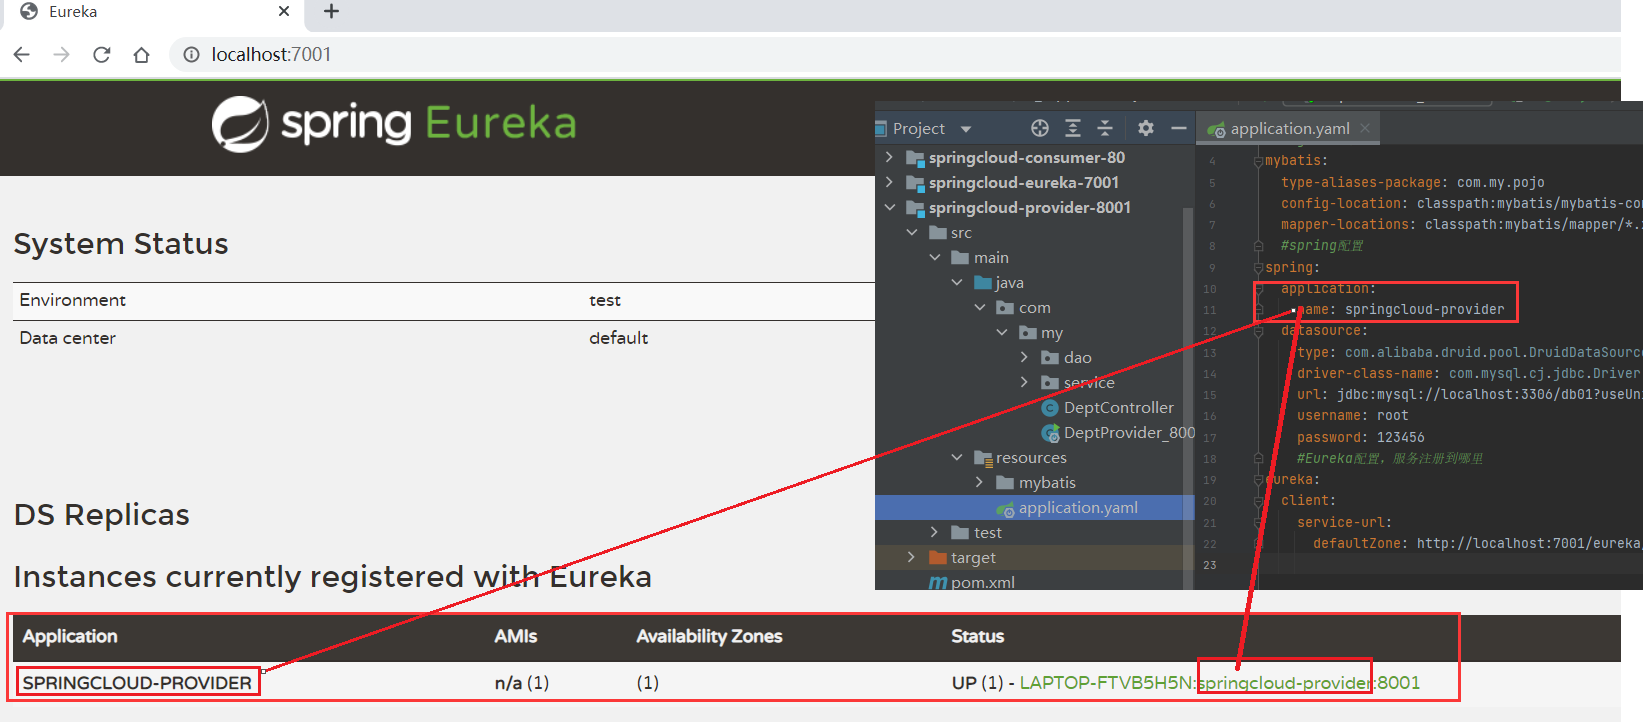This screenshot has height=722, width=1643.
Task: Select application.yaml in project tree
Action: tap(1067, 508)
